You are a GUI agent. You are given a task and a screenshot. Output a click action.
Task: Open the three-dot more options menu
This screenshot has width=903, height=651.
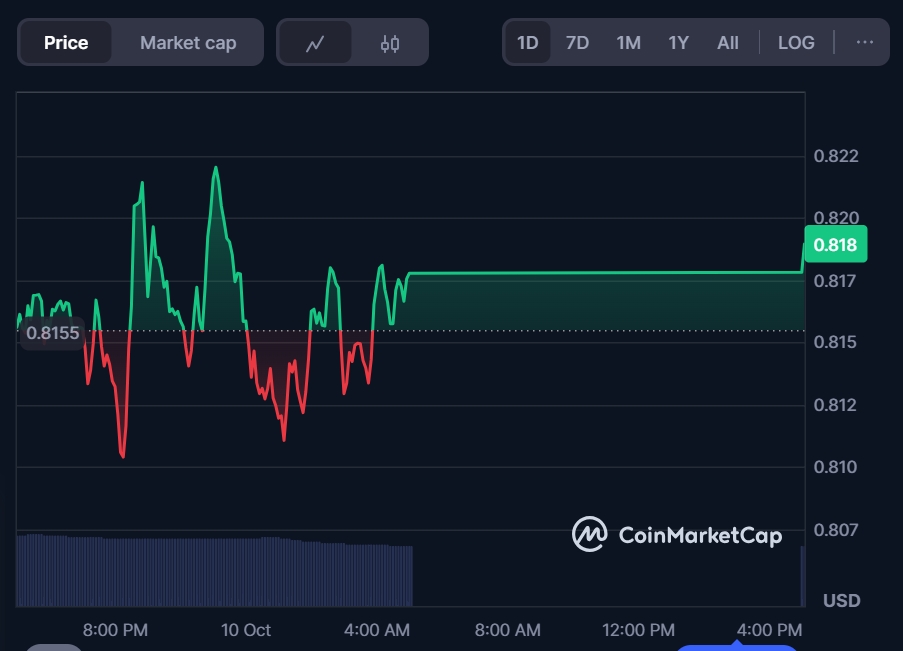[x=865, y=42]
